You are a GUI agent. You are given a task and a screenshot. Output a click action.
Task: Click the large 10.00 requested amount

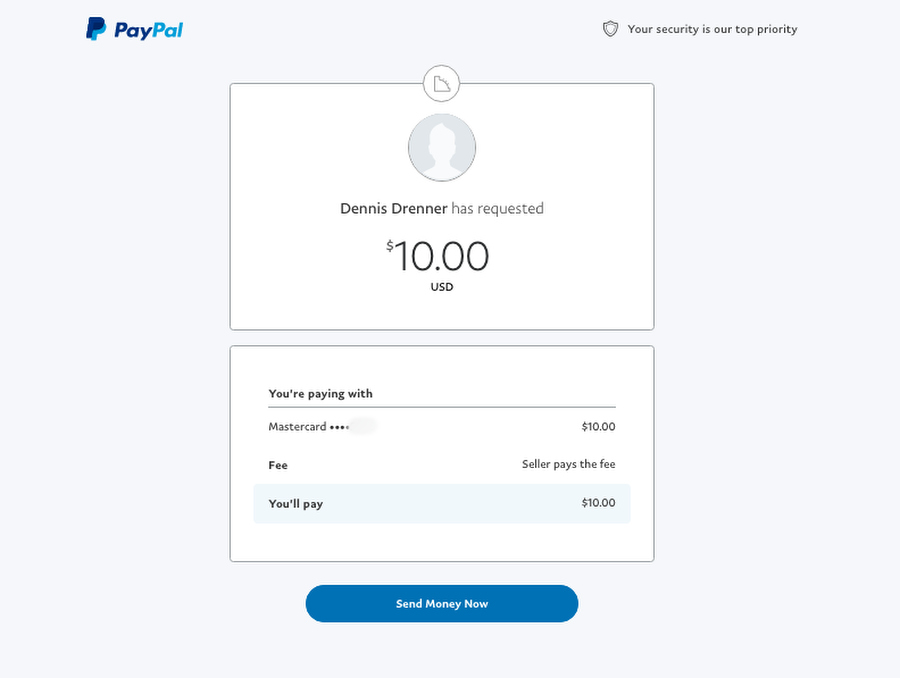pyautogui.click(x=441, y=256)
